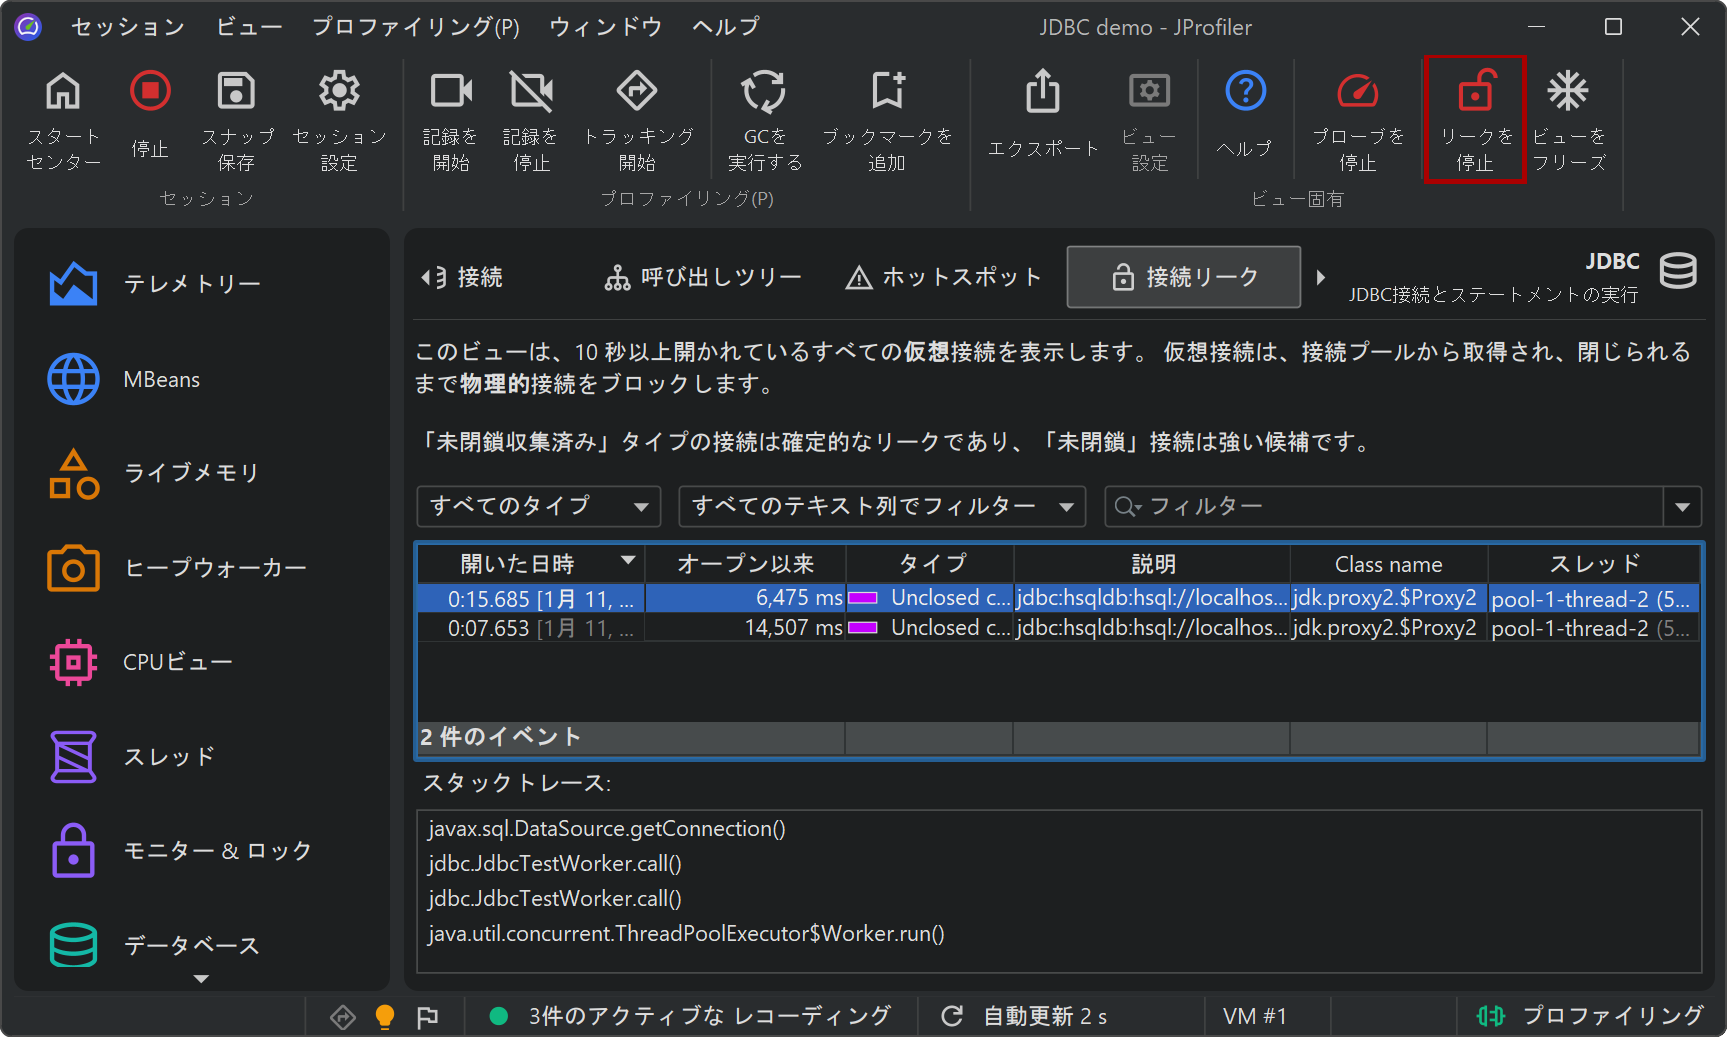1727x1037 pixels.
Task: Run garbage collection with the GC icon
Action: coord(764,93)
